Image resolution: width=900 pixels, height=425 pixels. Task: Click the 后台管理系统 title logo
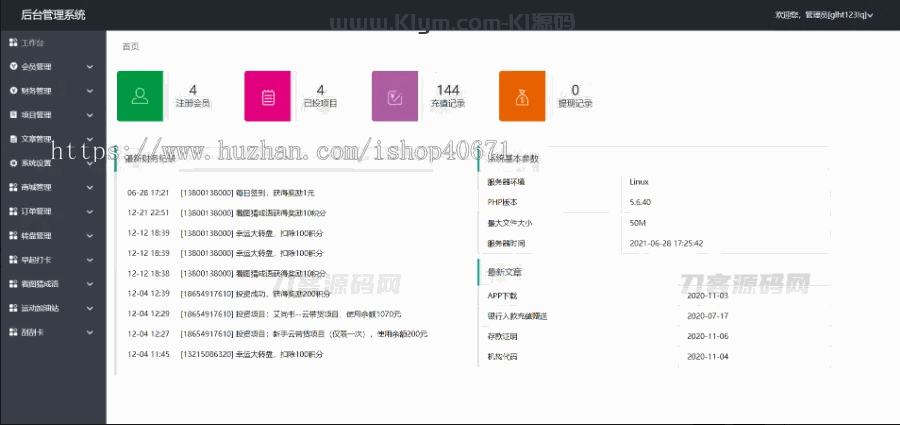[53, 15]
